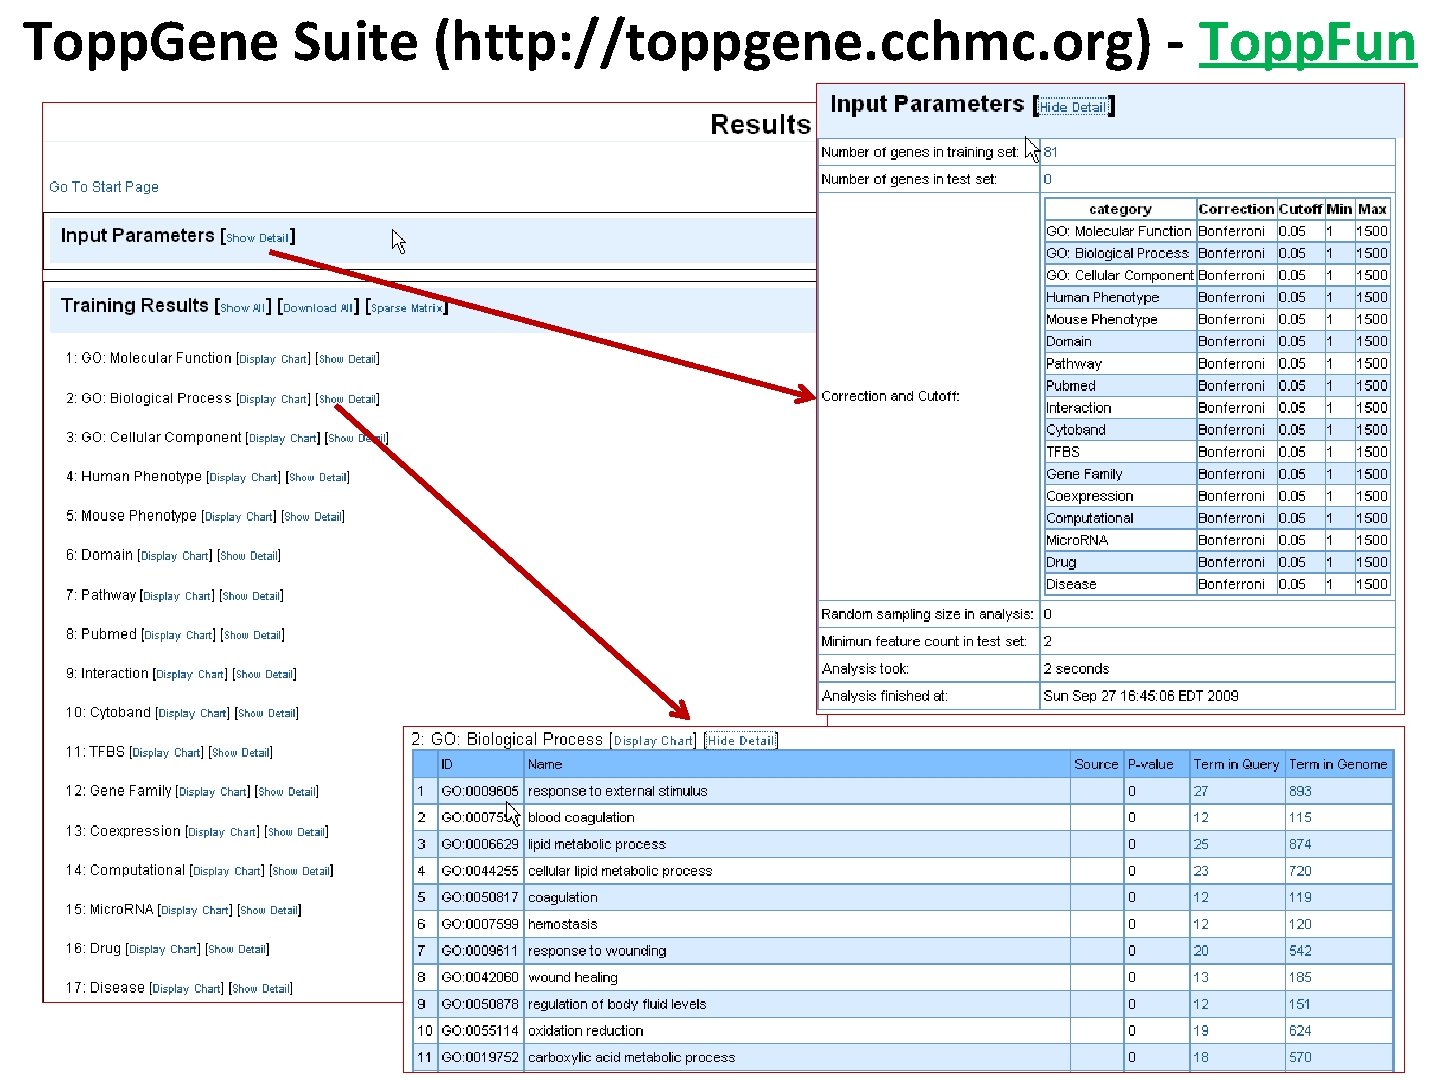Screen dimensions: 1440x1080
Task: Click the Term in Genome column header
Action: click(x=1338, y=765)
